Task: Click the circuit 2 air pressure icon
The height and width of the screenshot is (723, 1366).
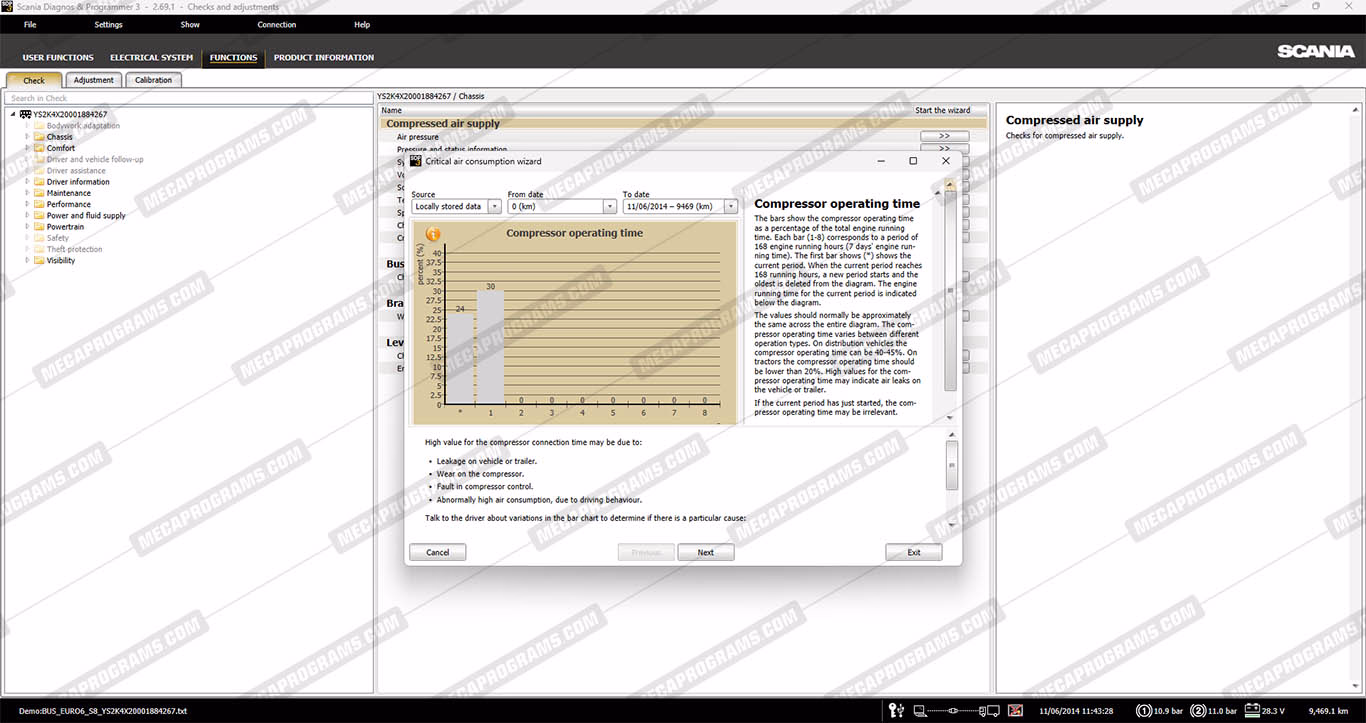Action: tap(1199, 711)
